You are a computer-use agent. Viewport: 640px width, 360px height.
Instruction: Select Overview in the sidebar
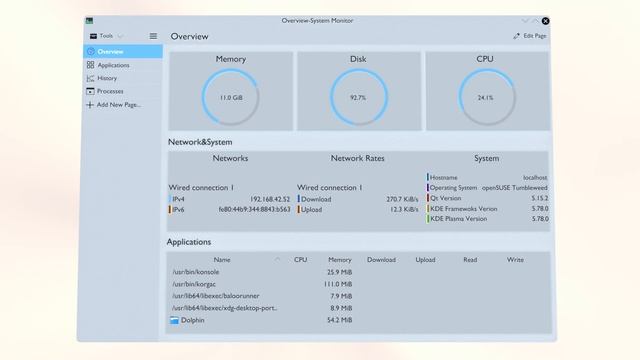123,51
